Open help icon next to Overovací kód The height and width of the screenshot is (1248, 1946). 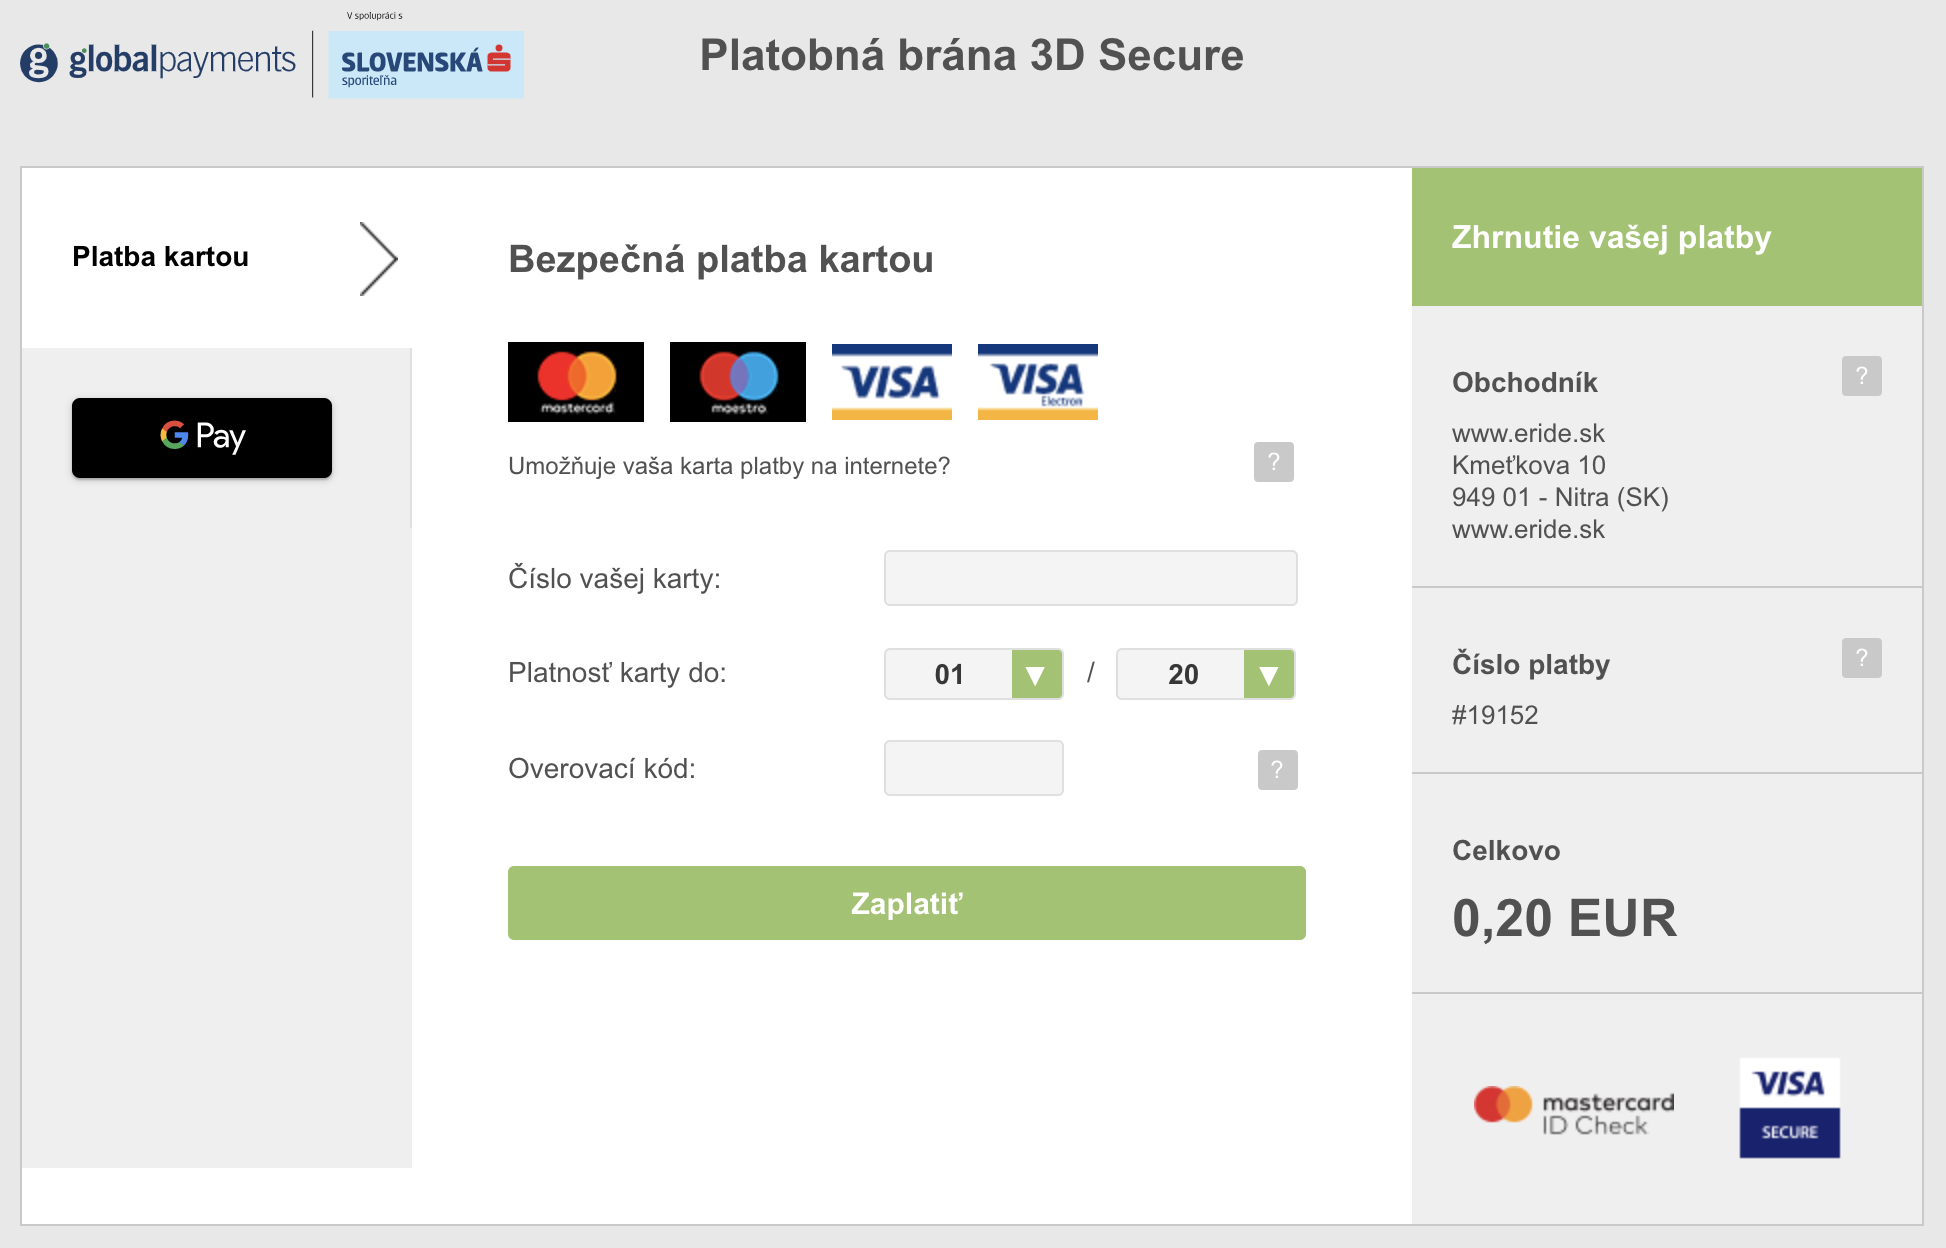(x=1278, y=770)
